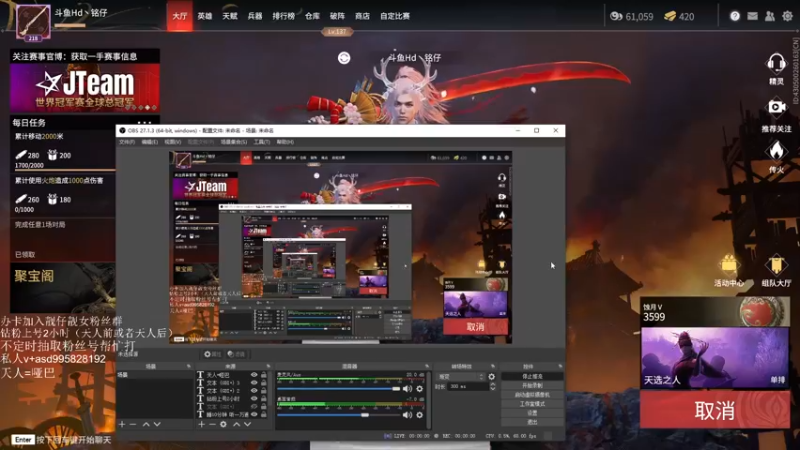Open the friends list icon

click(x=769, y=16)
